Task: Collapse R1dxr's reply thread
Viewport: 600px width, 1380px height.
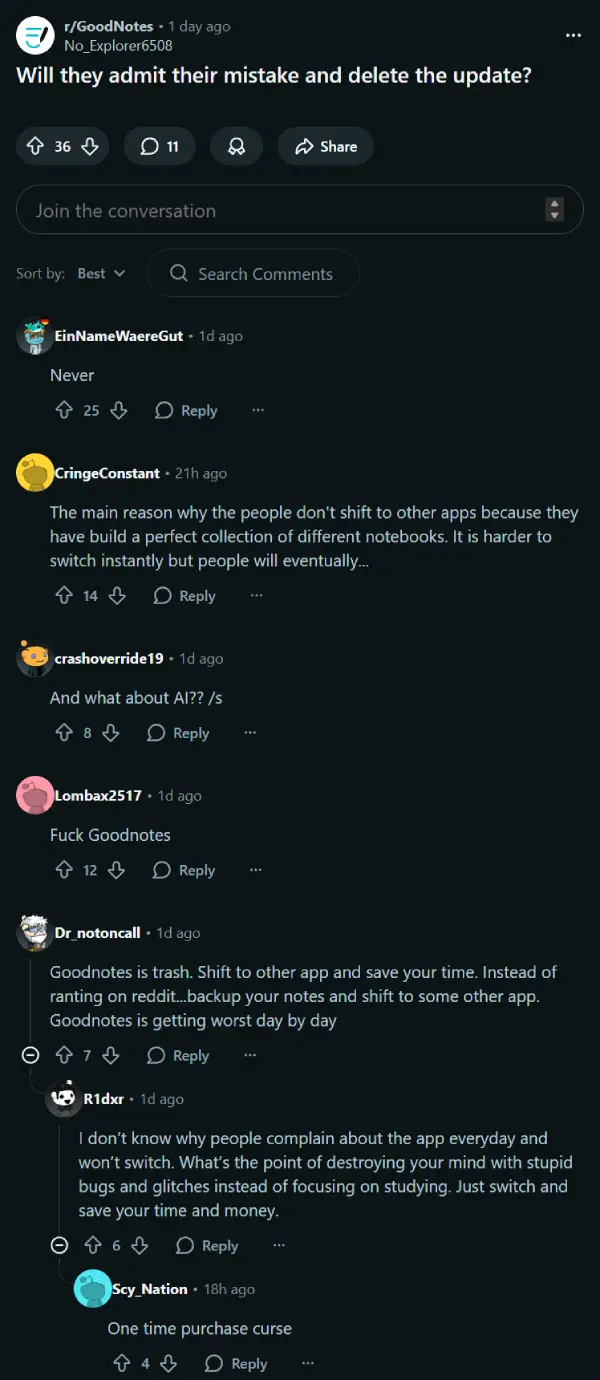Action: pos(59,1245)
